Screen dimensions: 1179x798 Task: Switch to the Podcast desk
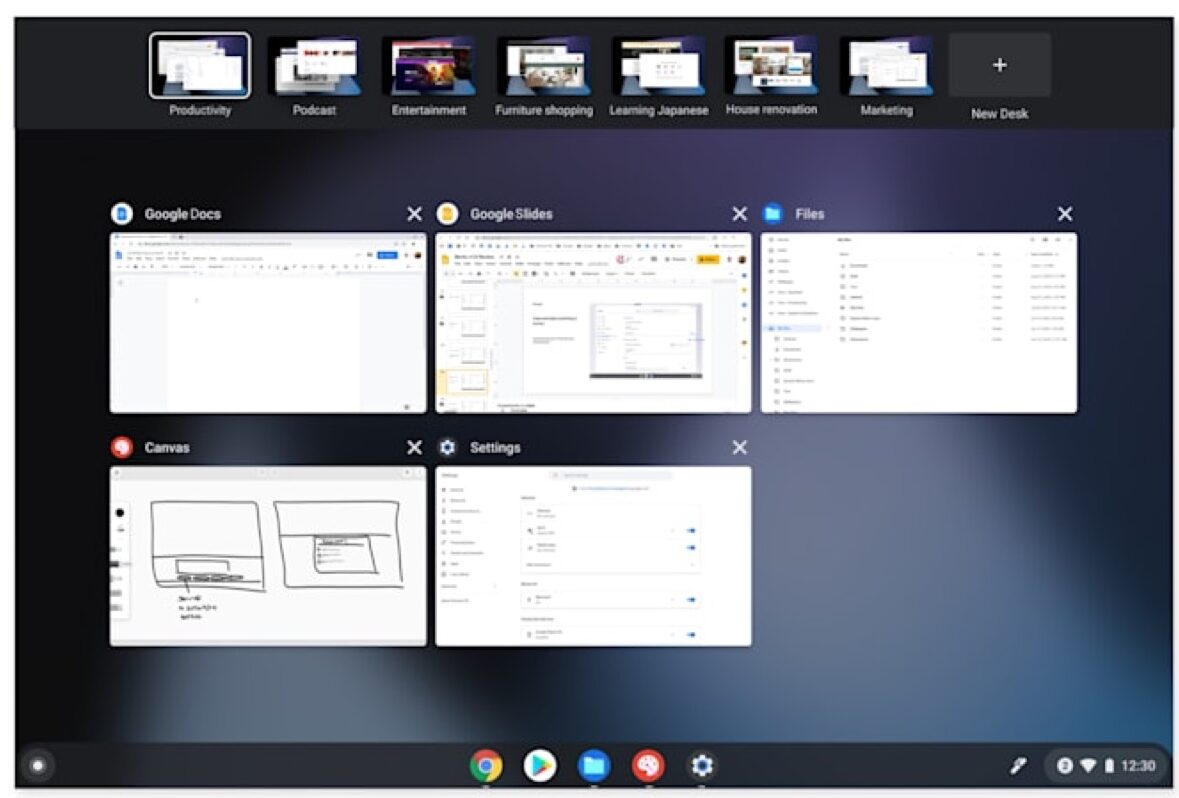pos(314,65)
